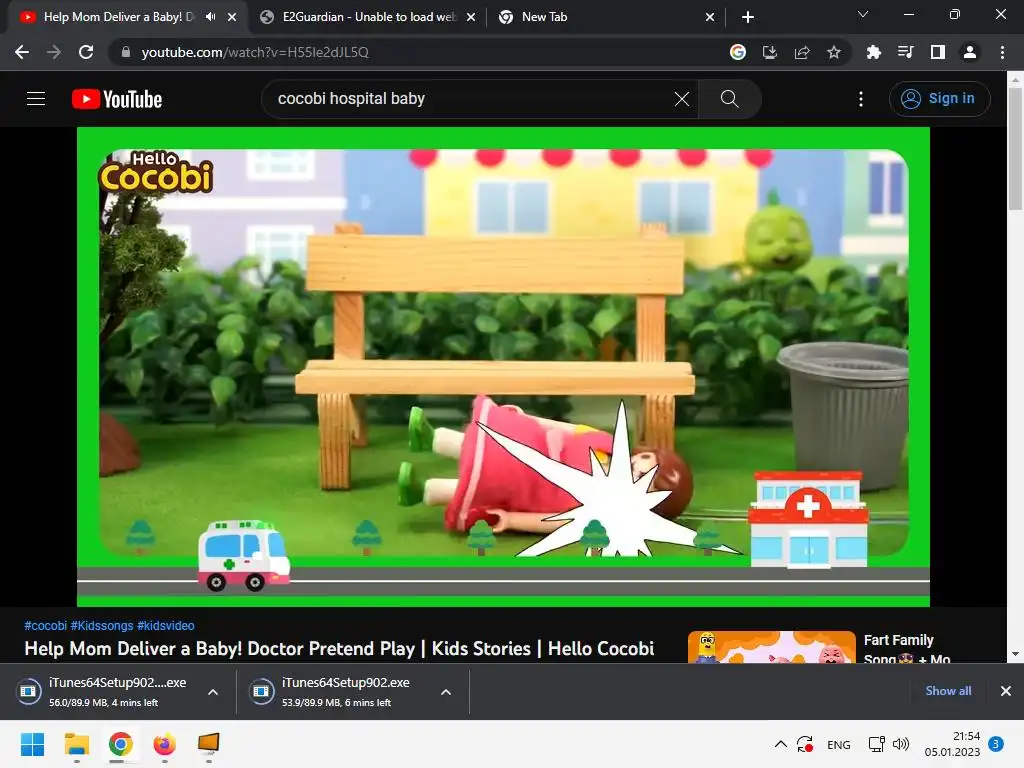Expand options for second iTunes64Setup902.exe download
The width and height of the screenshot is (1024, 768).
445,692
